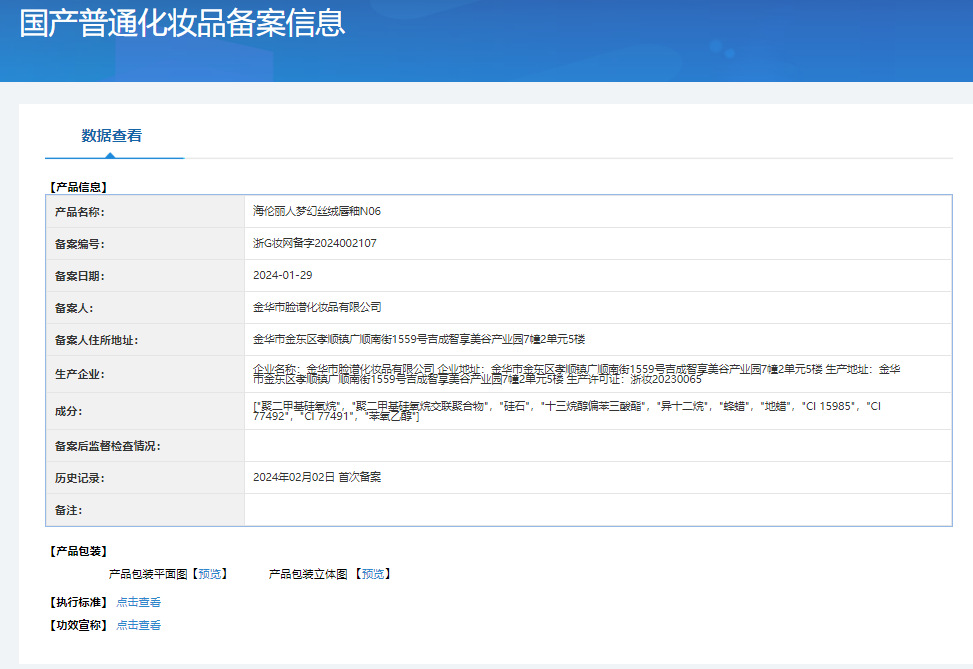Click the 备案编号 label

tap(79, 244)
